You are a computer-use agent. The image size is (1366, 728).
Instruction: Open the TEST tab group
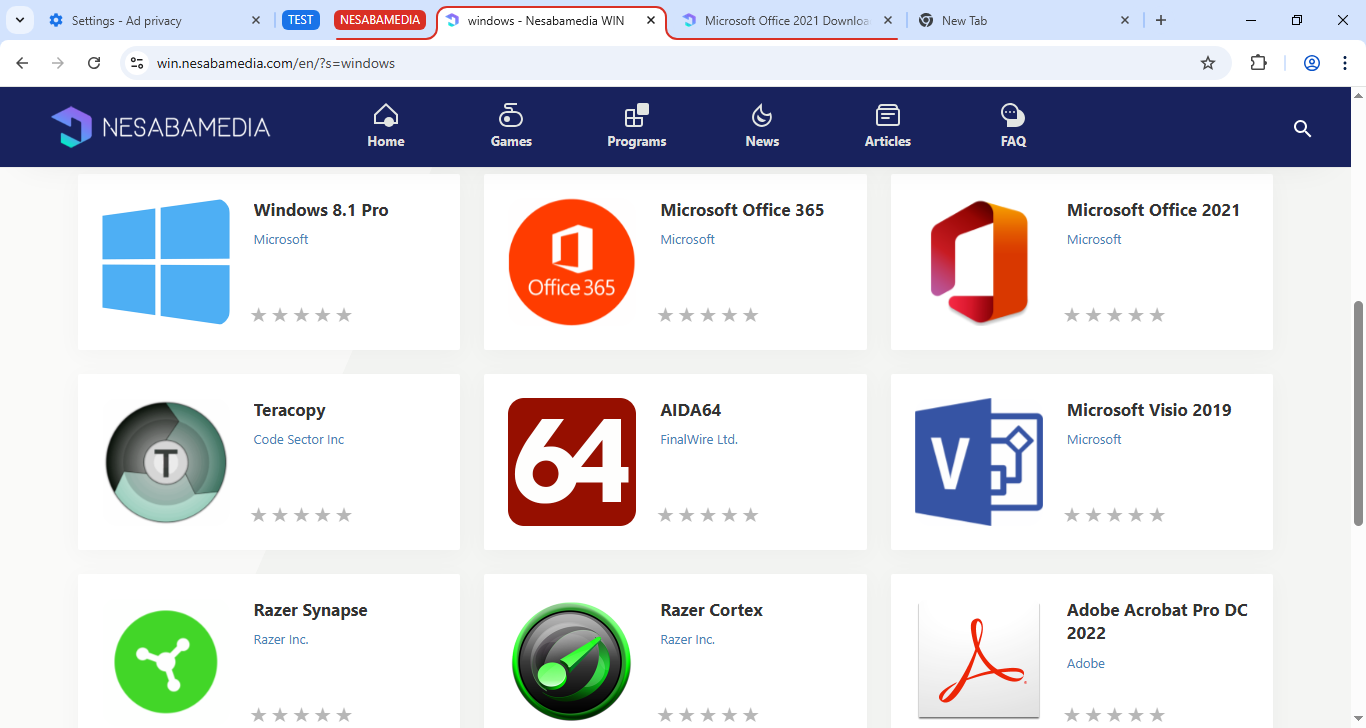[x=301, y=20]
